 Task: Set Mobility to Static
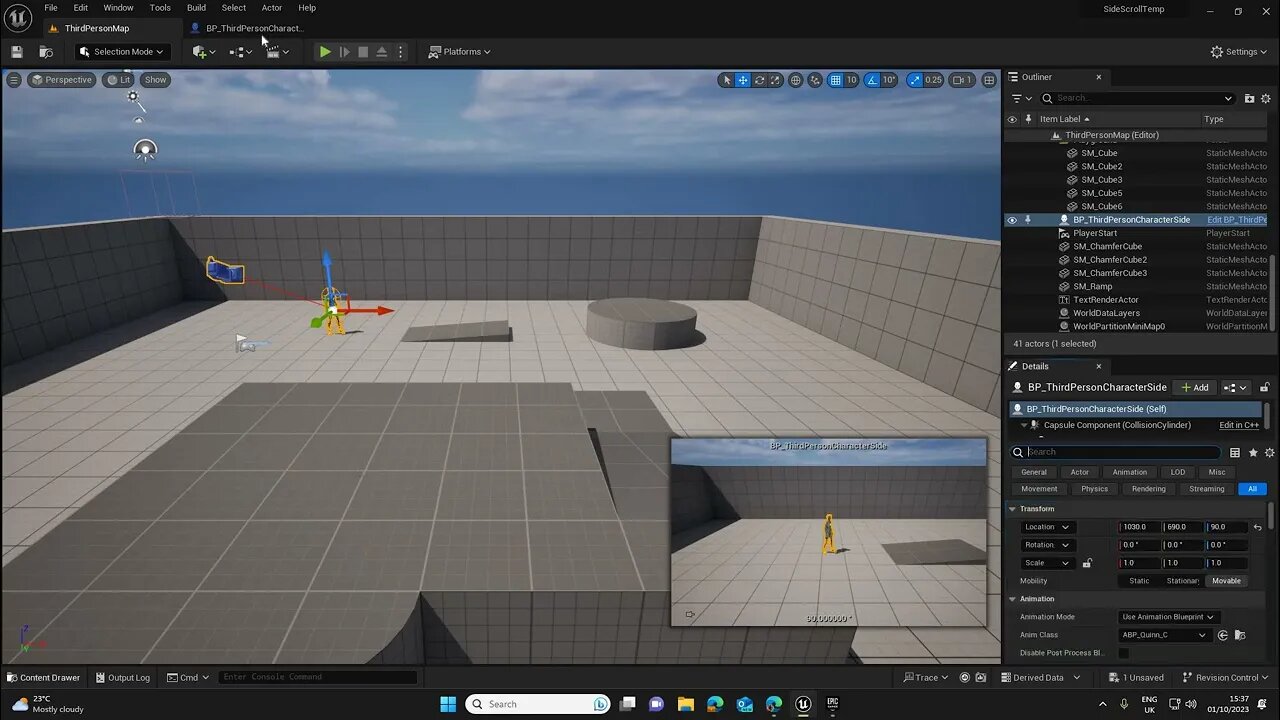click(1139, 581)
